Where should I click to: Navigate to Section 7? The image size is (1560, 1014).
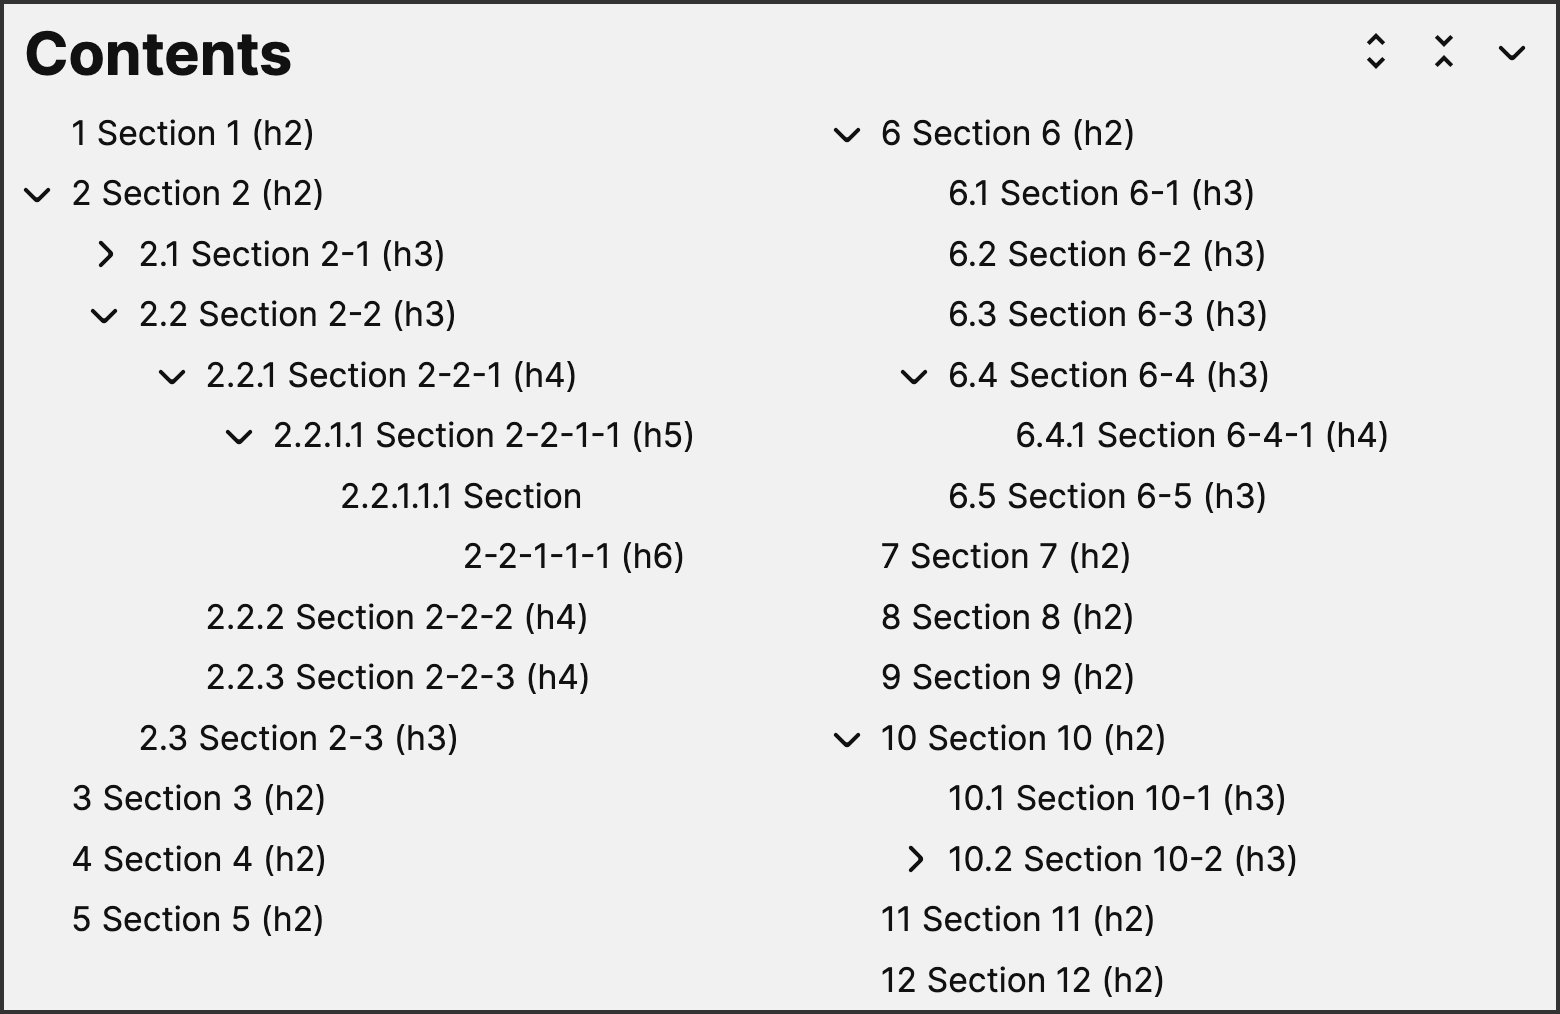click(1005, 556)
